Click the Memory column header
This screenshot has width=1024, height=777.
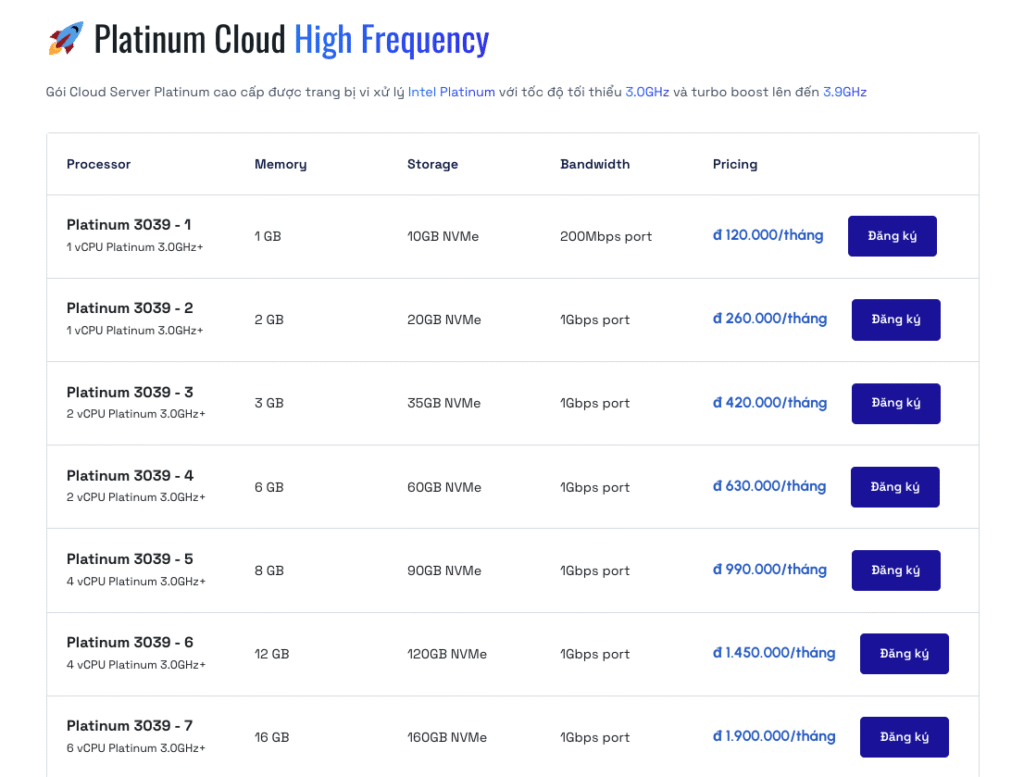click(280, 164)
